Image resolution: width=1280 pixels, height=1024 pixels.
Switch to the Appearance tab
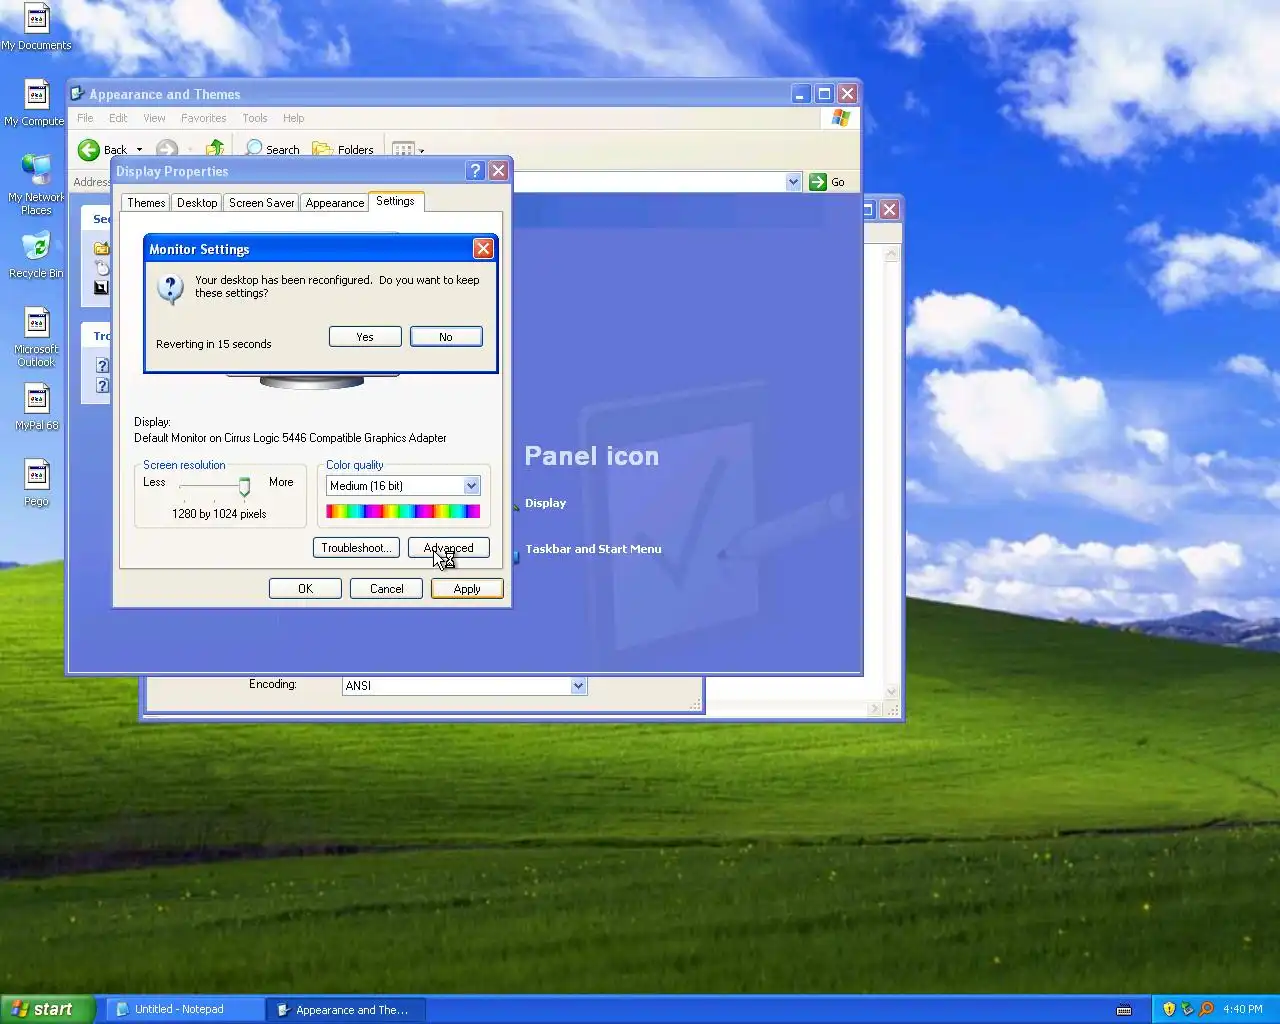tap(335, 203)
